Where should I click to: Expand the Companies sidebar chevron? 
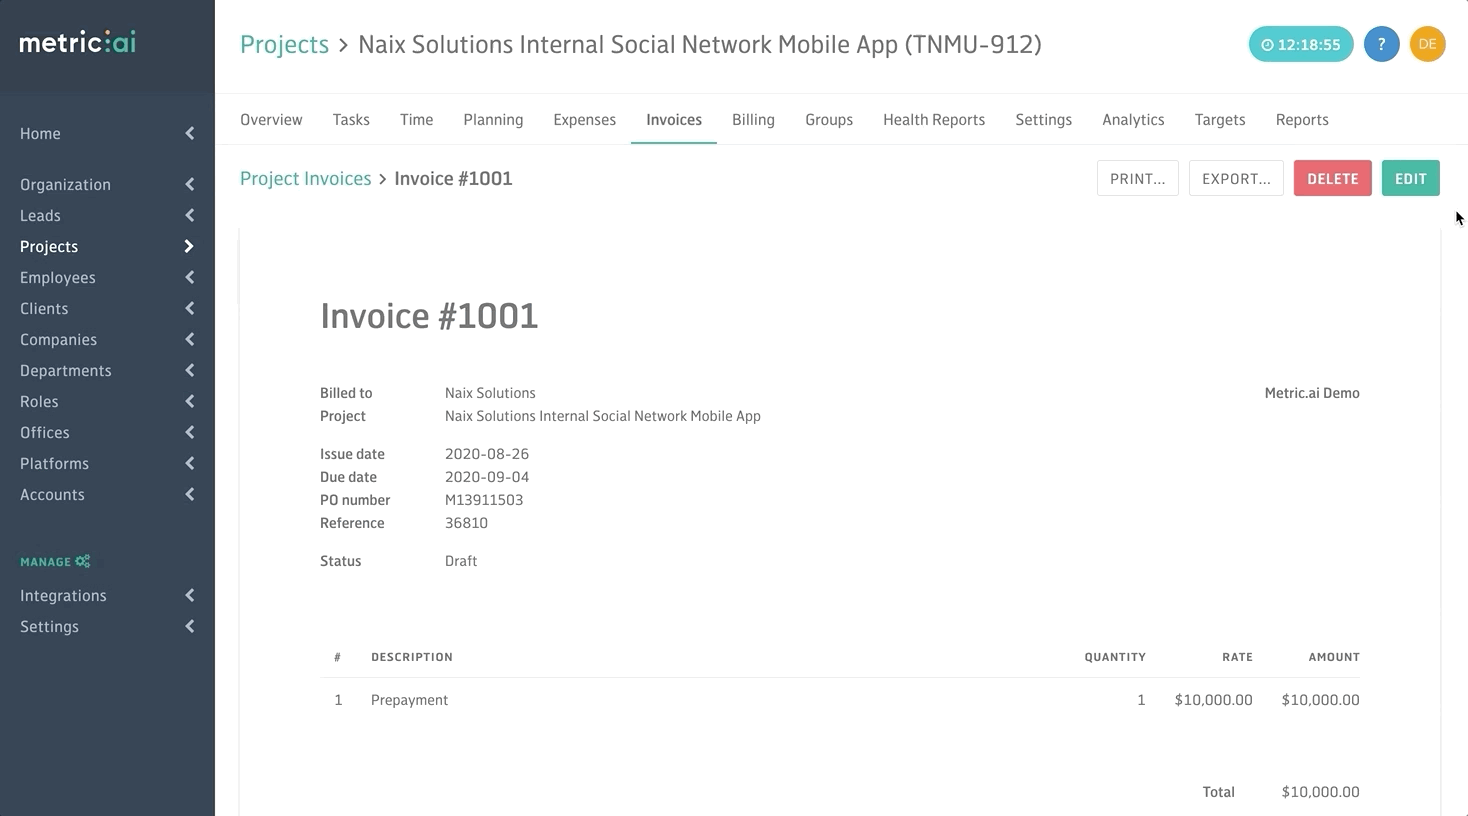pos(189,339)
